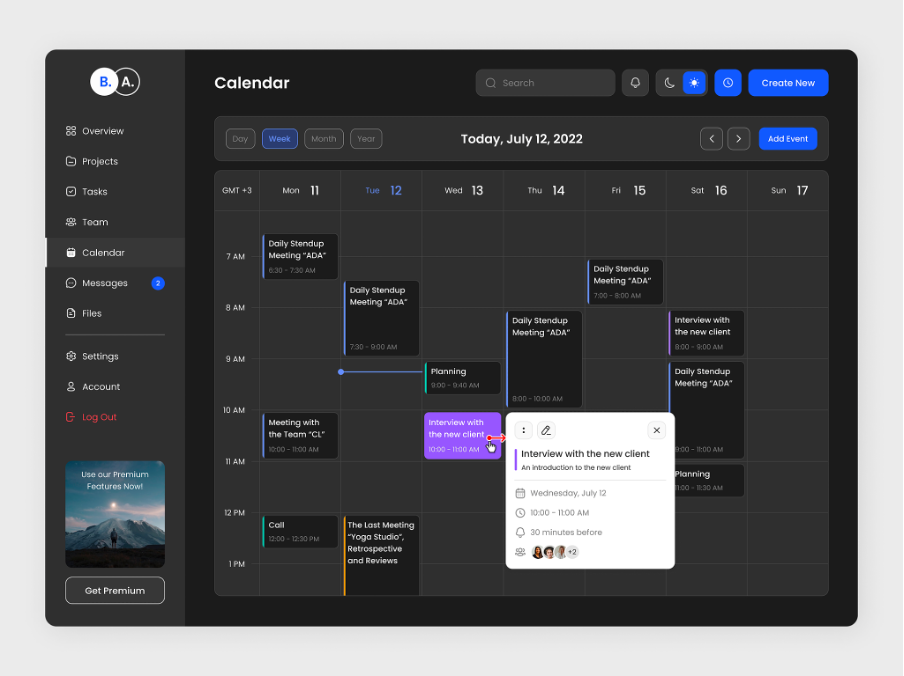Click the Add Event button
904x676 pixels.
(x=788, y=139)
